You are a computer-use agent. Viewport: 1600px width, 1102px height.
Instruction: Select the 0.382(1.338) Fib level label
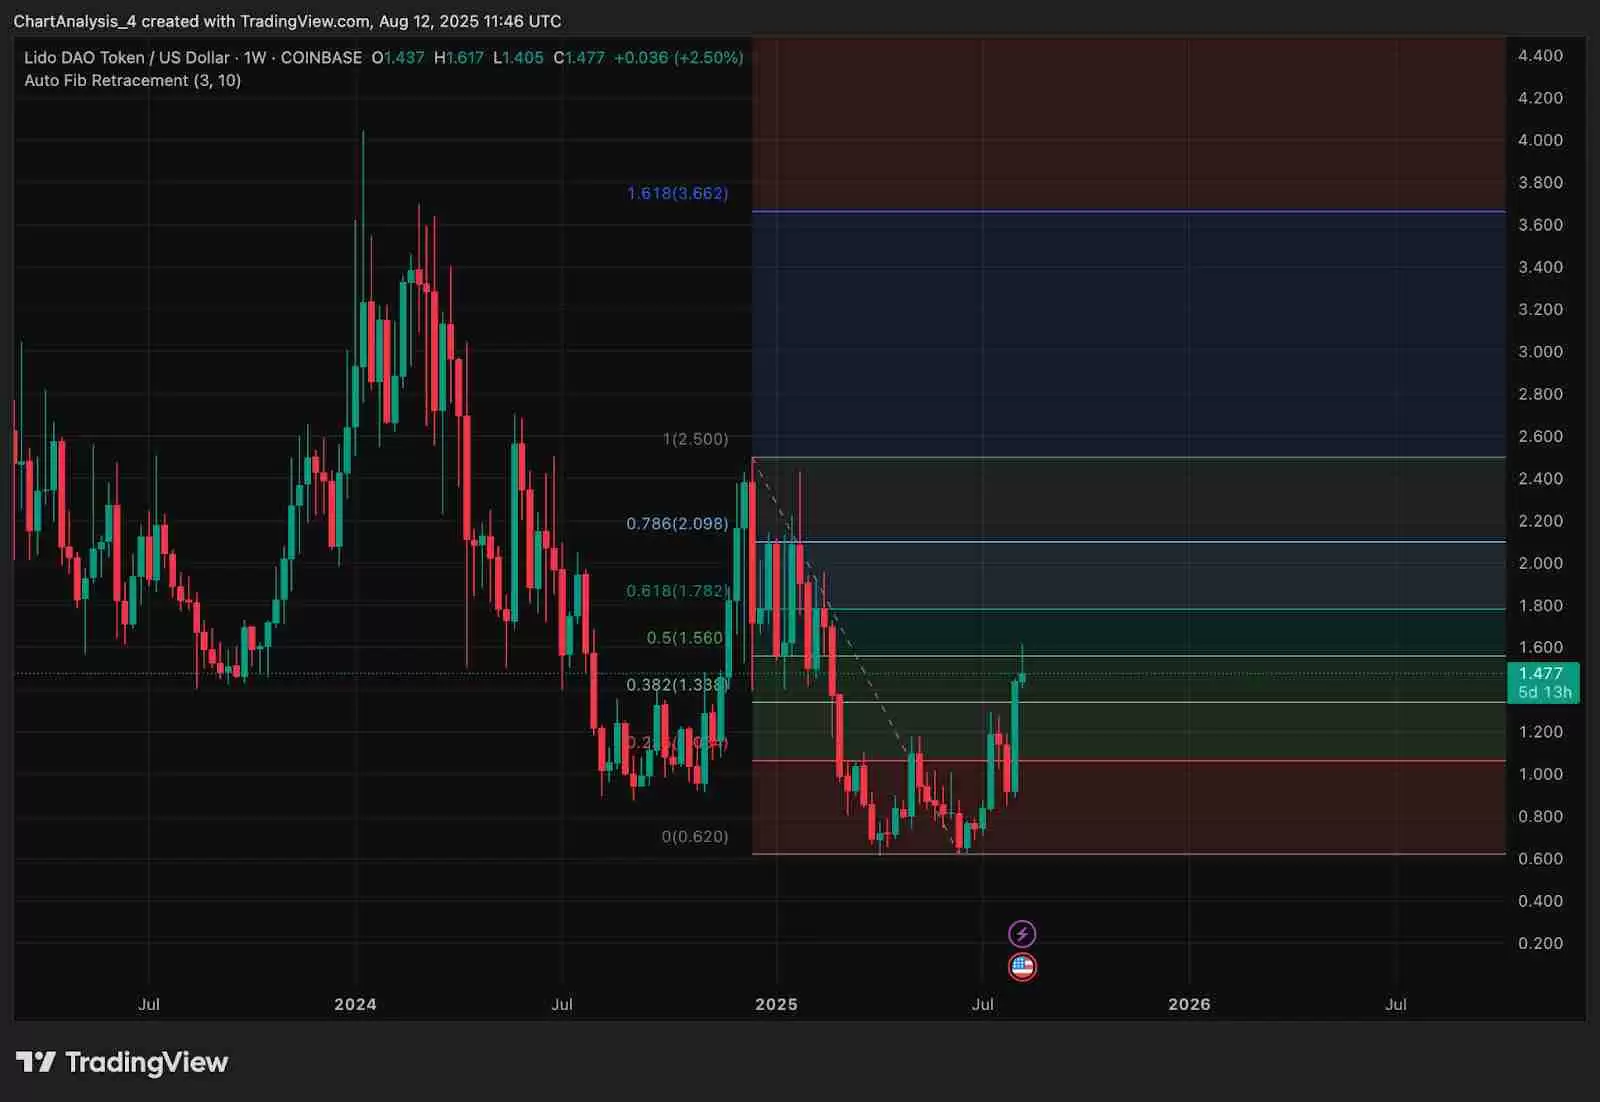point(677,685)
